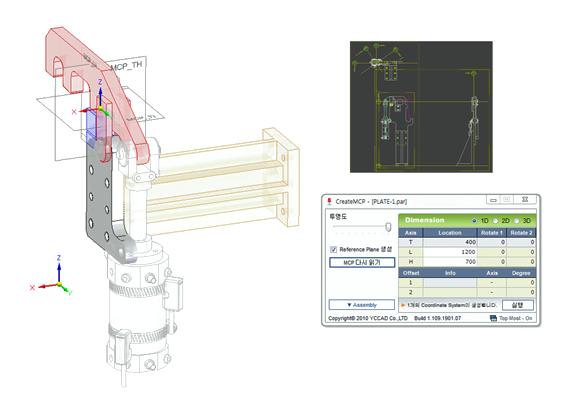This screenshot has width=573, height=410.
Task: Click the Location column header
Action: coord(450,233)
